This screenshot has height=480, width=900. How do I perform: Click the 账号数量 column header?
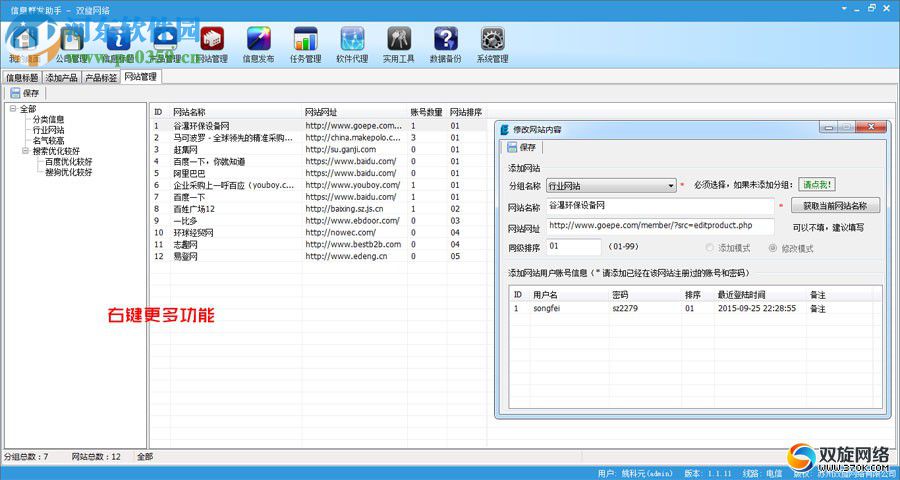(x=426, y=112)
